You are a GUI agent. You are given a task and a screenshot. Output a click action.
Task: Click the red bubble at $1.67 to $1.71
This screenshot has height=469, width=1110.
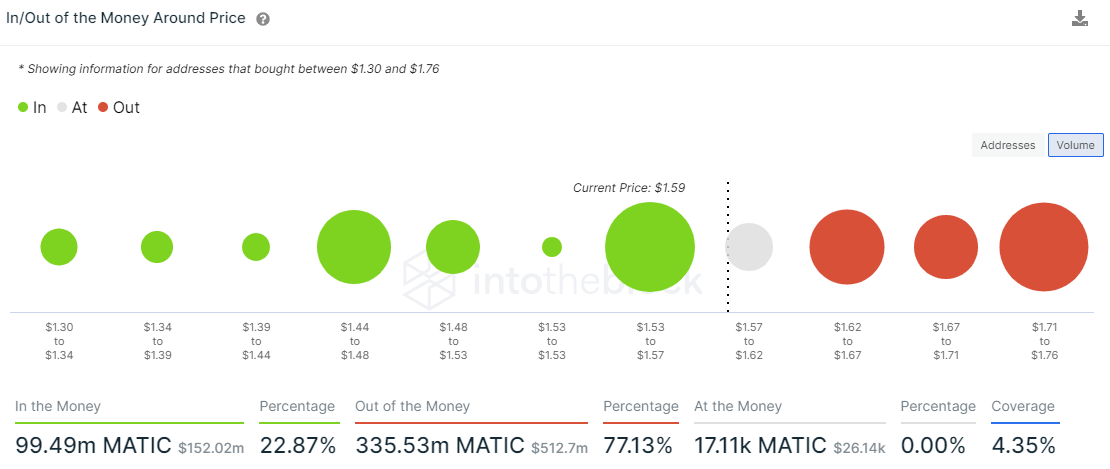[x=945, y=247]
